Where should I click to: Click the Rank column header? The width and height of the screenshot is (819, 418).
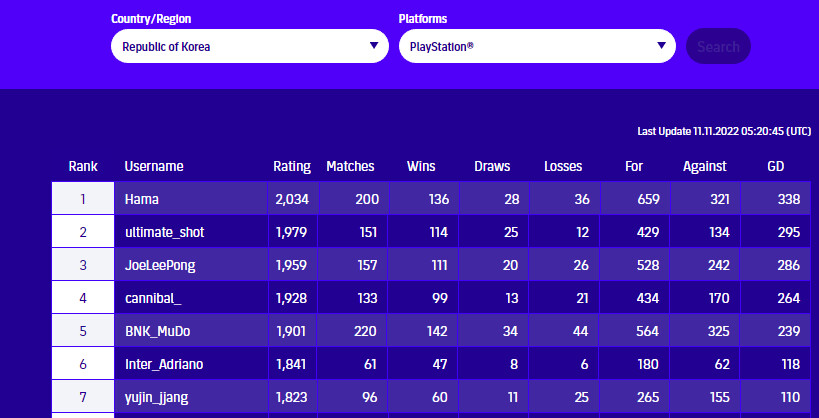82,166
